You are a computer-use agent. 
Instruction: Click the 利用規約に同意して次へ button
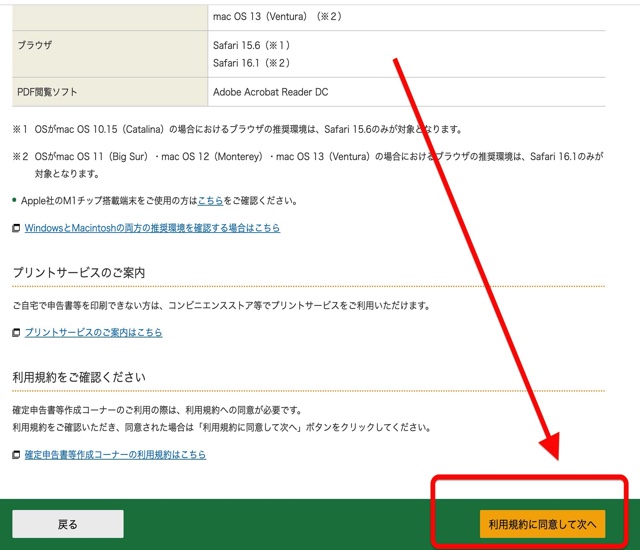pyautogui.click(x=542, y=524)
